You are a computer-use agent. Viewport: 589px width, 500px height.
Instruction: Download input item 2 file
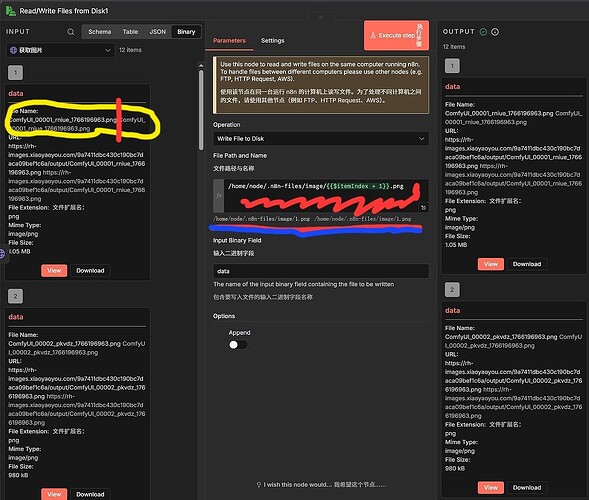pyautogui.click(x=90, y=494)
